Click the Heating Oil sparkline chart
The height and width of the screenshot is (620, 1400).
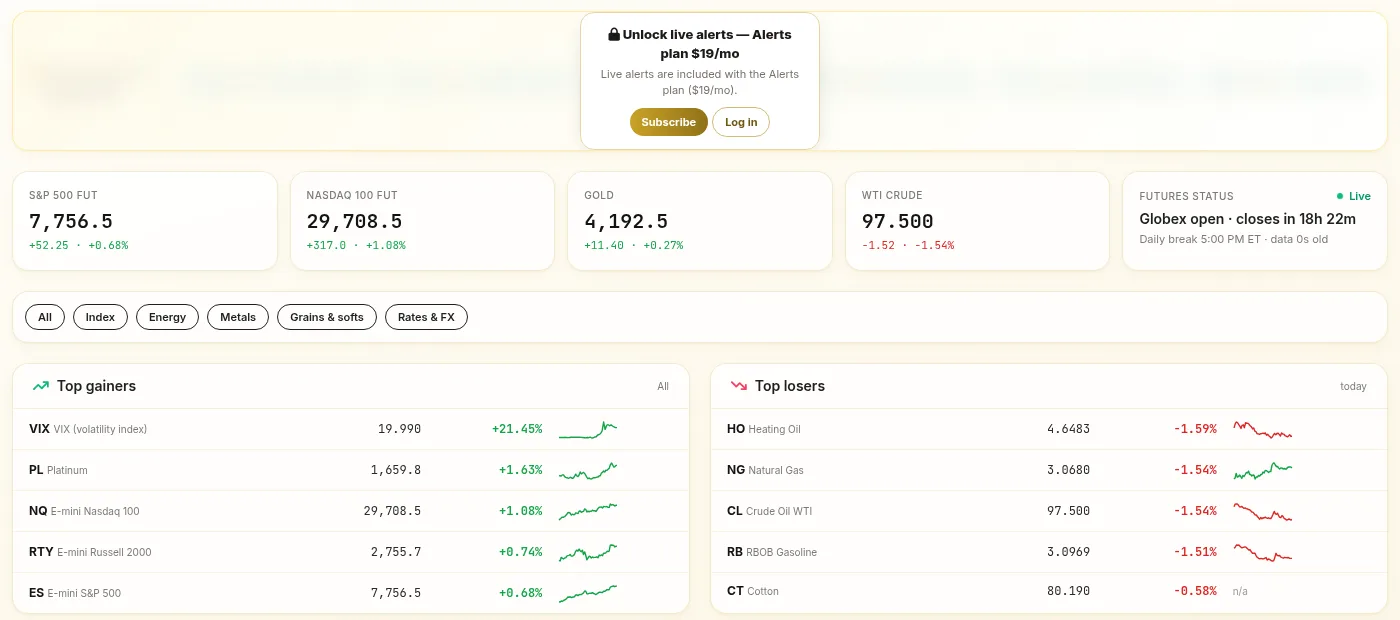tap(1263, 429)
